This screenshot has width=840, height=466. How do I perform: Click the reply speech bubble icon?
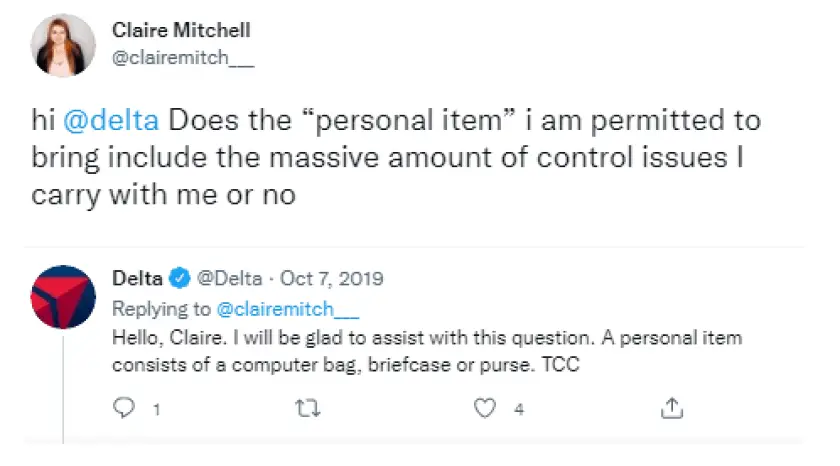(x=124, y=408)
